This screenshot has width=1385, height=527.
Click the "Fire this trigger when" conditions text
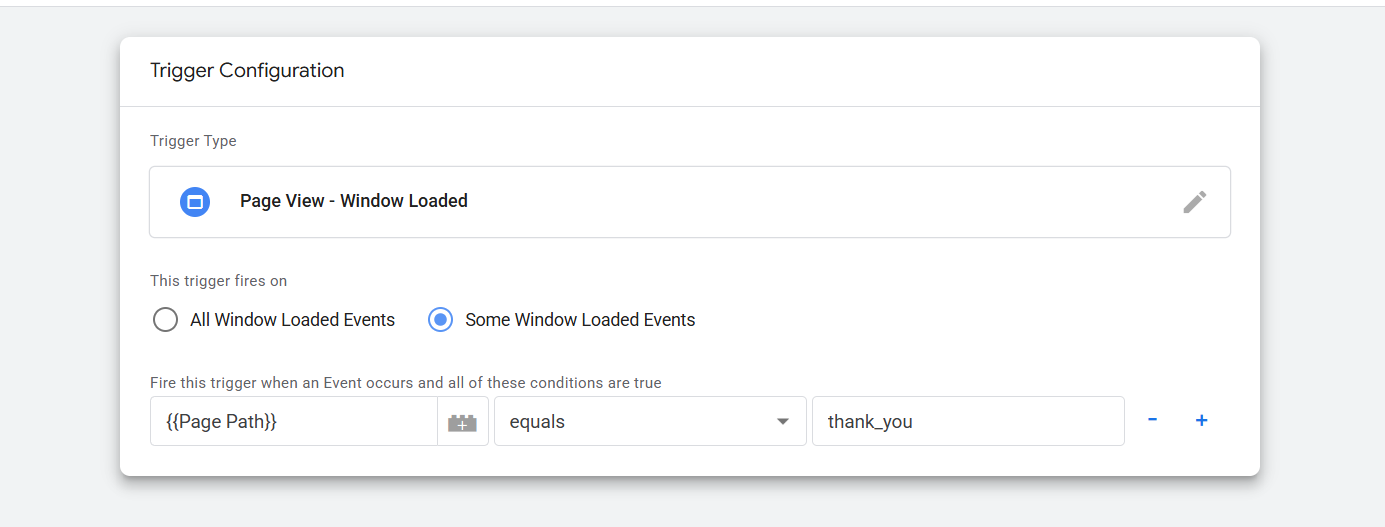[x=405, y=383]
